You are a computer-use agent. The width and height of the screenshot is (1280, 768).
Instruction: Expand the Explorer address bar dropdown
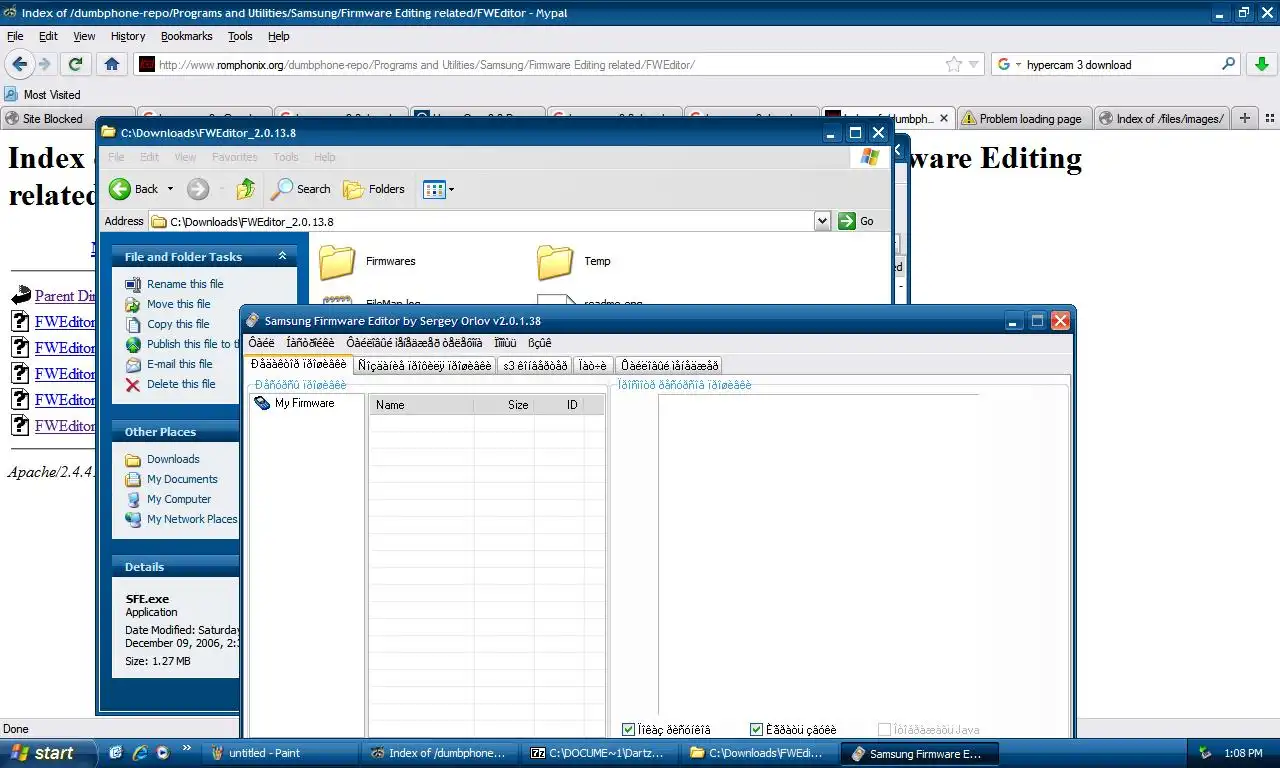pyautogui.click(x=823, y=221)
